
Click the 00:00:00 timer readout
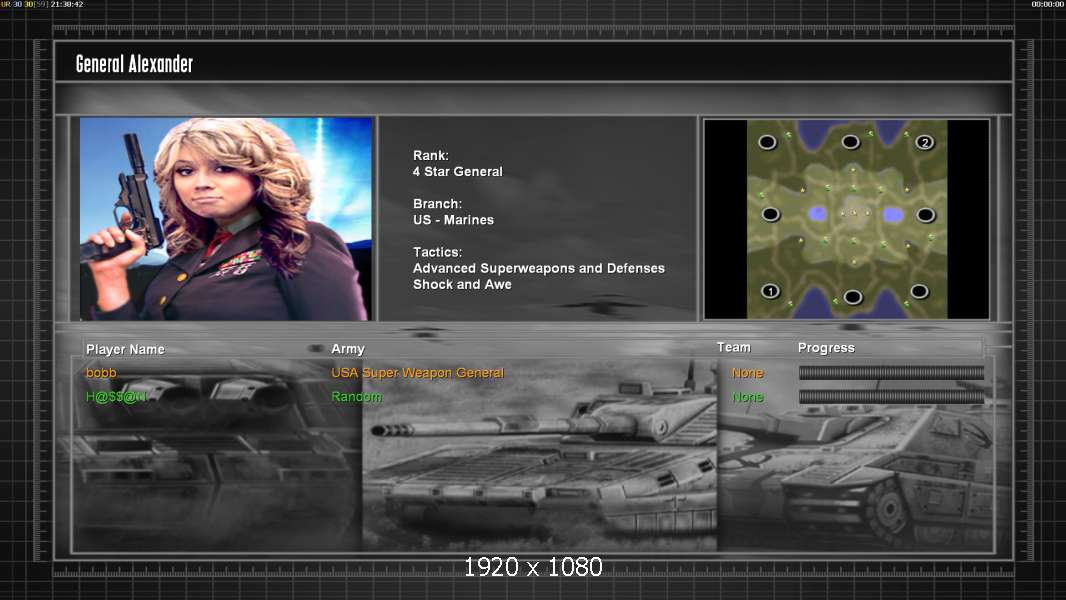click(x=1048, y=4)
